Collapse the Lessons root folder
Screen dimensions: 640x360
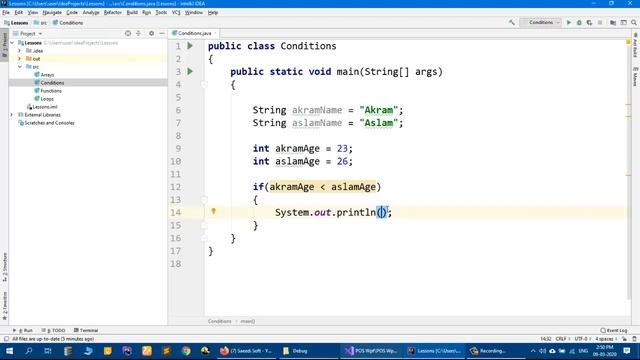tap(12, 43)
